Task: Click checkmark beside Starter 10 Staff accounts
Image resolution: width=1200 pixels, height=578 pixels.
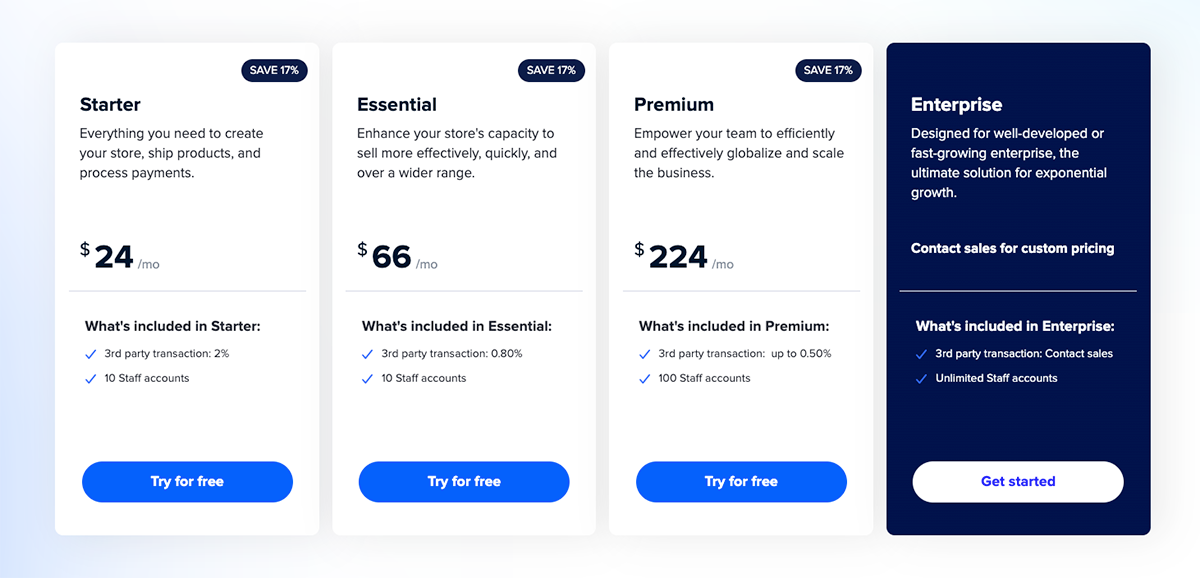Action: (x=91, y=379)
